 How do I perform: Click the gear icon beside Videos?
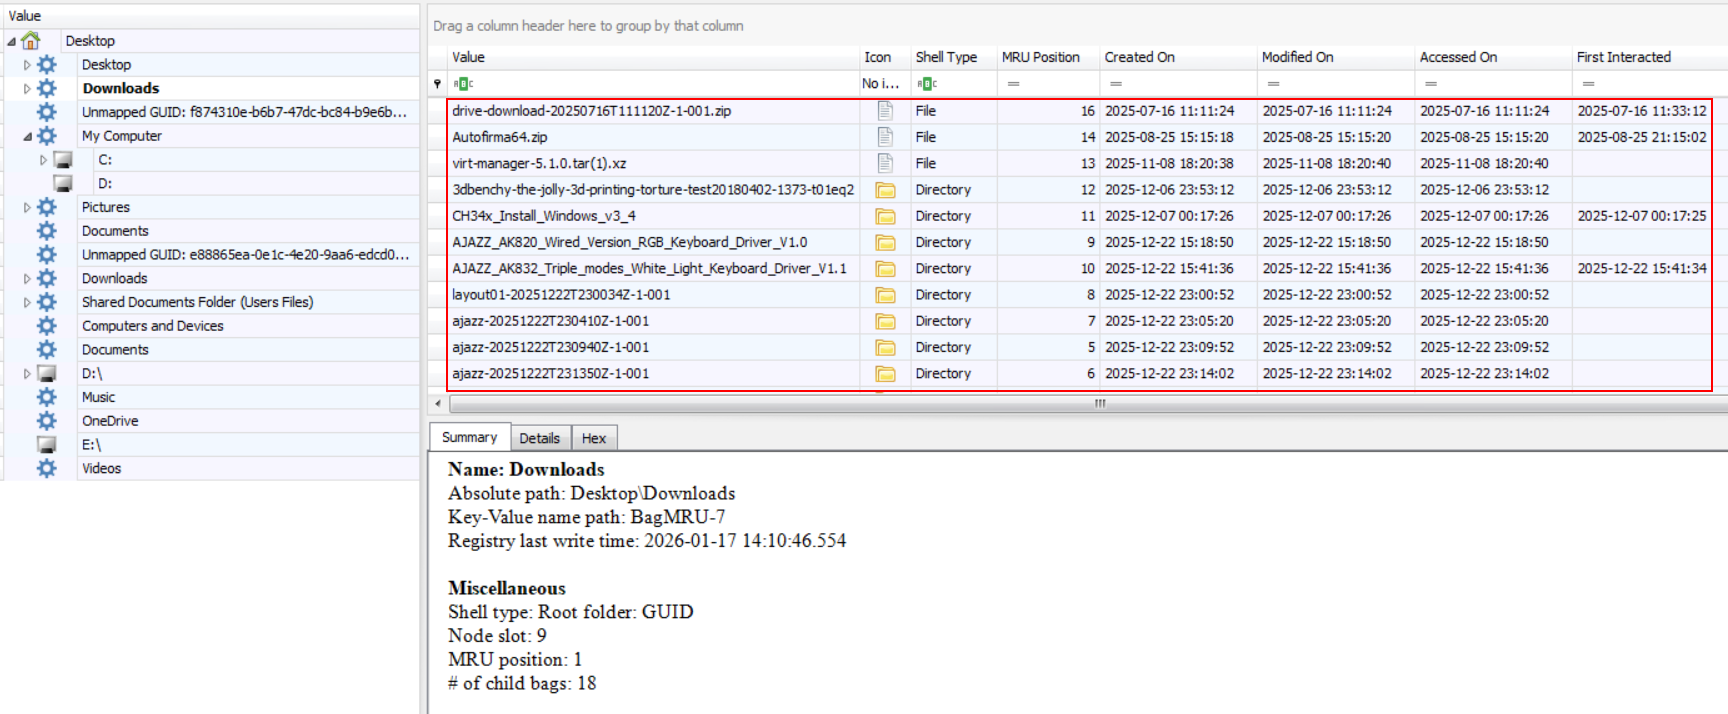[x=47, y=468]
